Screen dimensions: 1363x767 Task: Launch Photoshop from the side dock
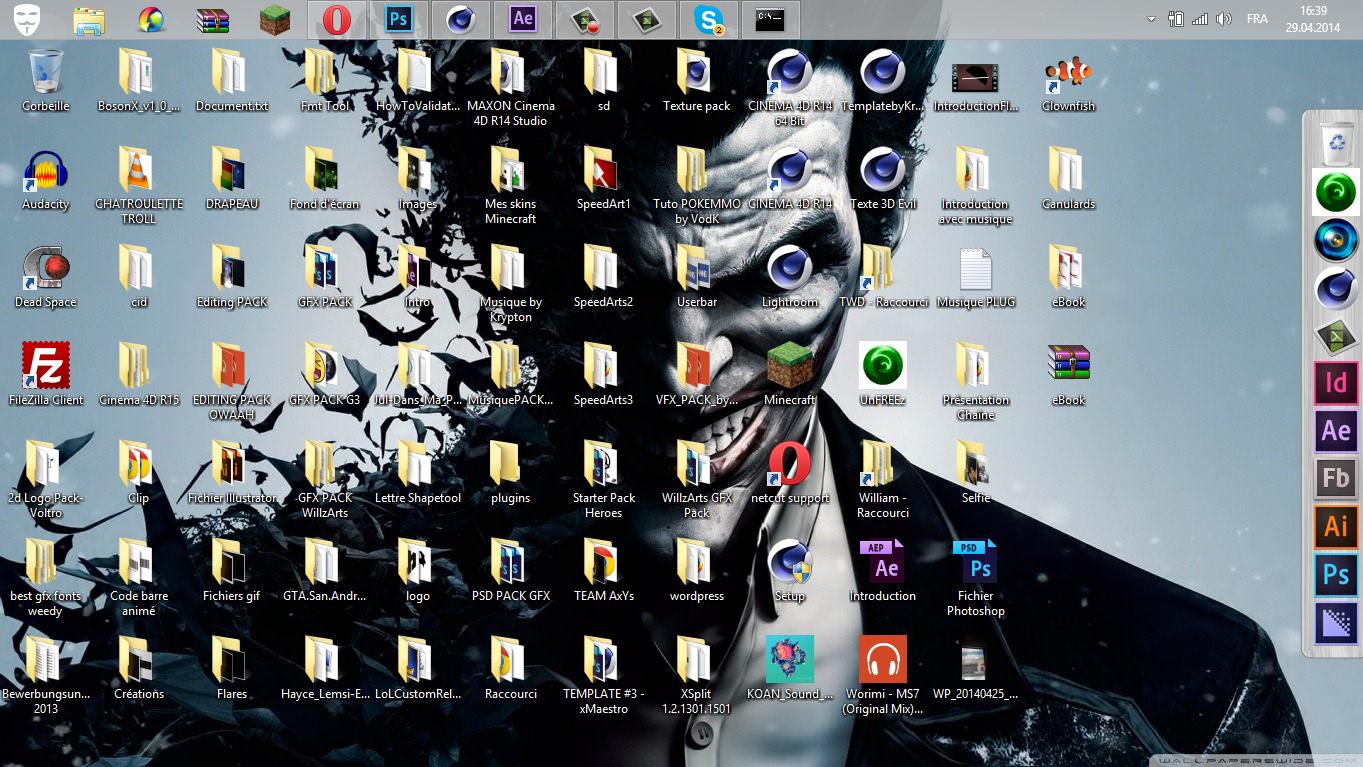[1336, 575]
